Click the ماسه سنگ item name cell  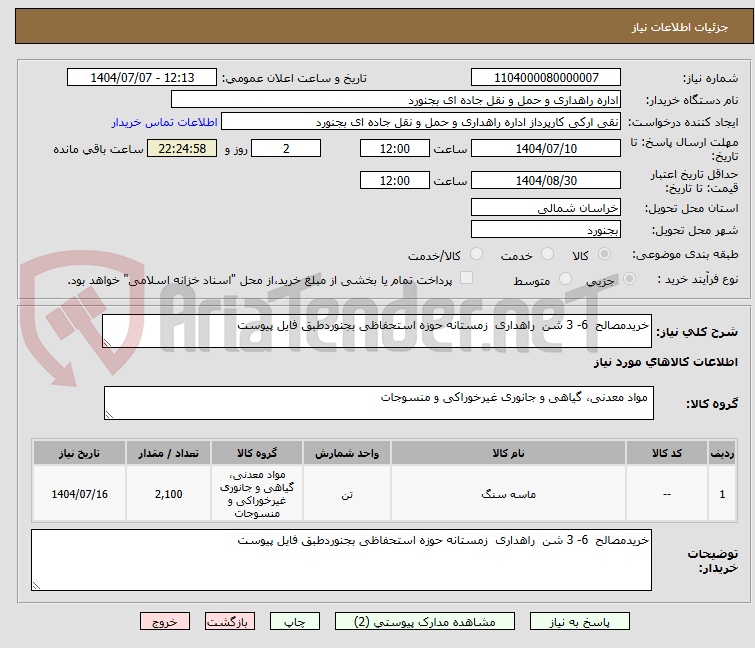[x=508, y=494]
